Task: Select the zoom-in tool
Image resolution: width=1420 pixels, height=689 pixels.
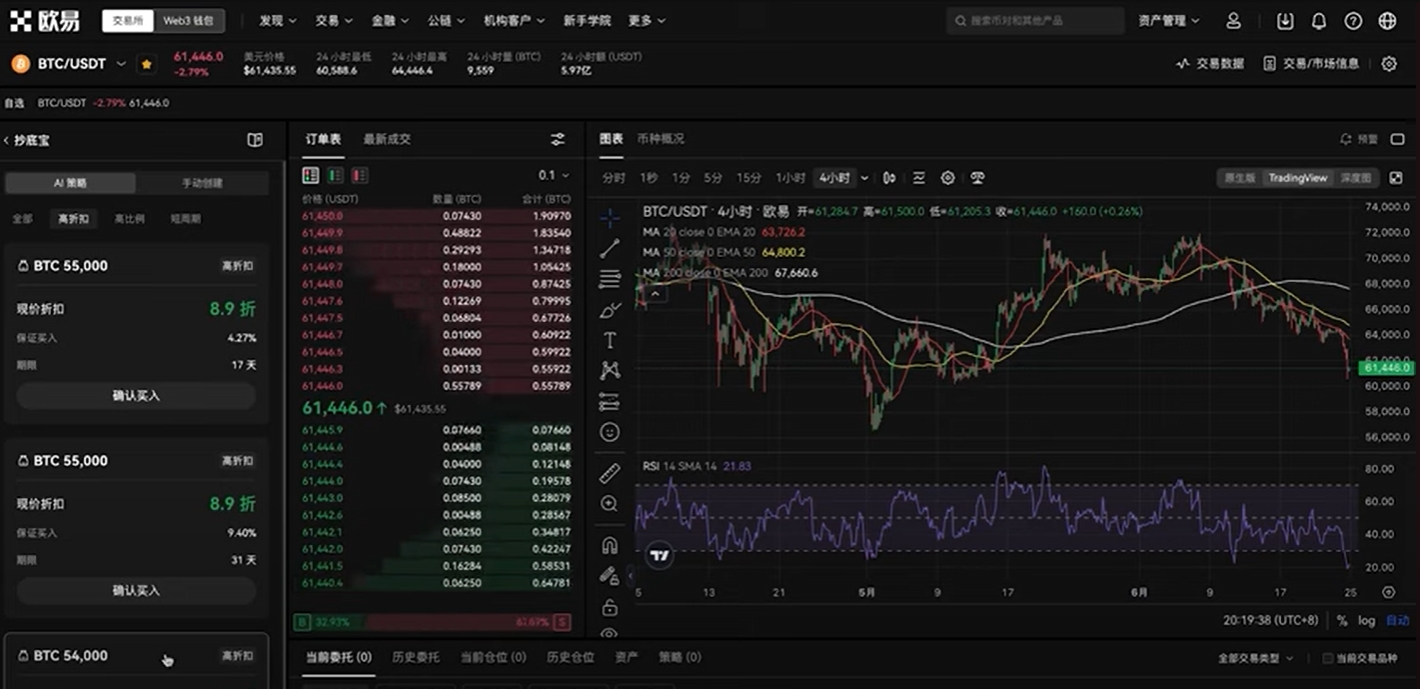Action: point(610,504)
